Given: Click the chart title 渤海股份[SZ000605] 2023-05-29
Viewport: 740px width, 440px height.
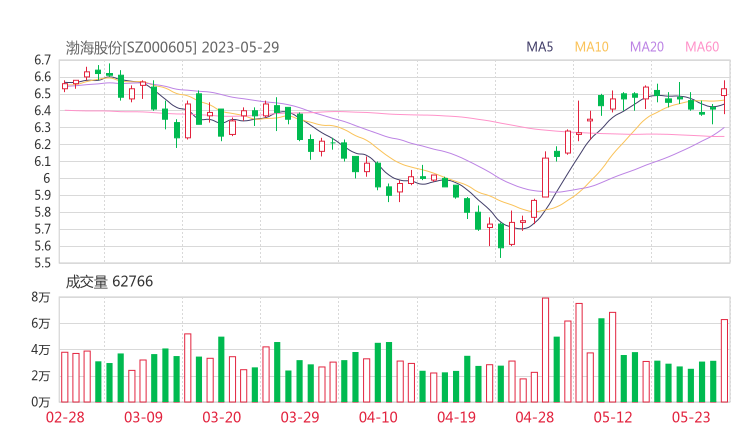Looking at the screenshot, I should [x=172, y=47].
